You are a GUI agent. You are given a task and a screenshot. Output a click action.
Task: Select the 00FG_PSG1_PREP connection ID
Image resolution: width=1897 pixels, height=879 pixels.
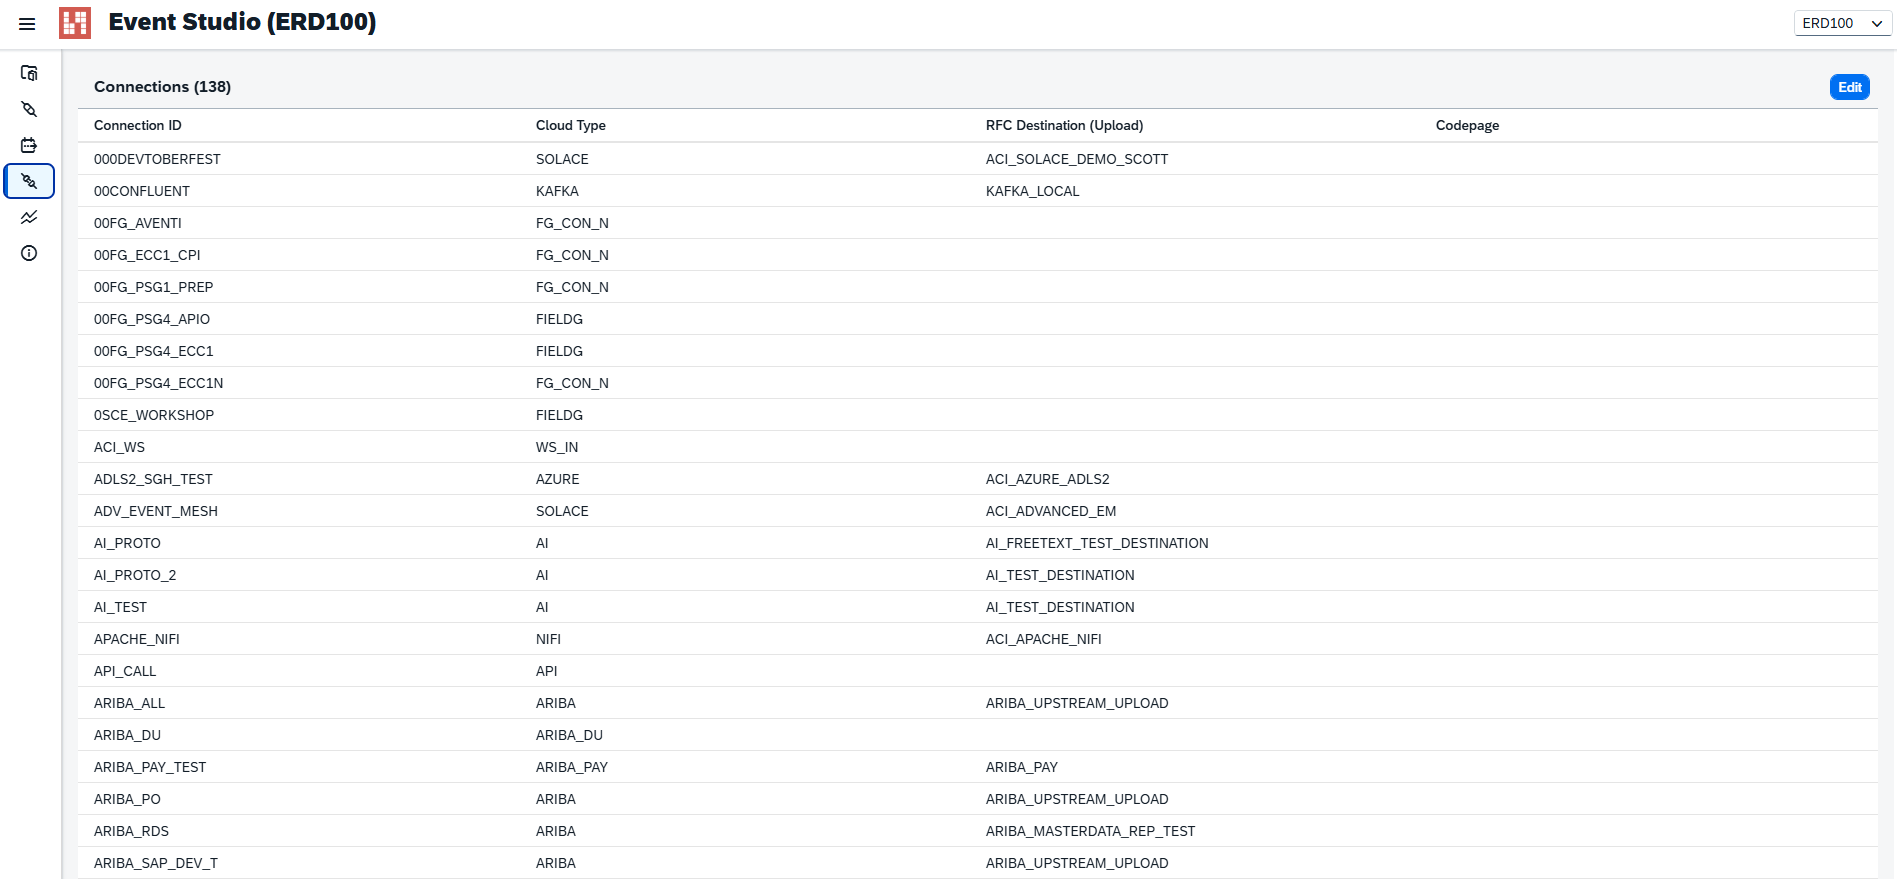(x=153, y=287)
